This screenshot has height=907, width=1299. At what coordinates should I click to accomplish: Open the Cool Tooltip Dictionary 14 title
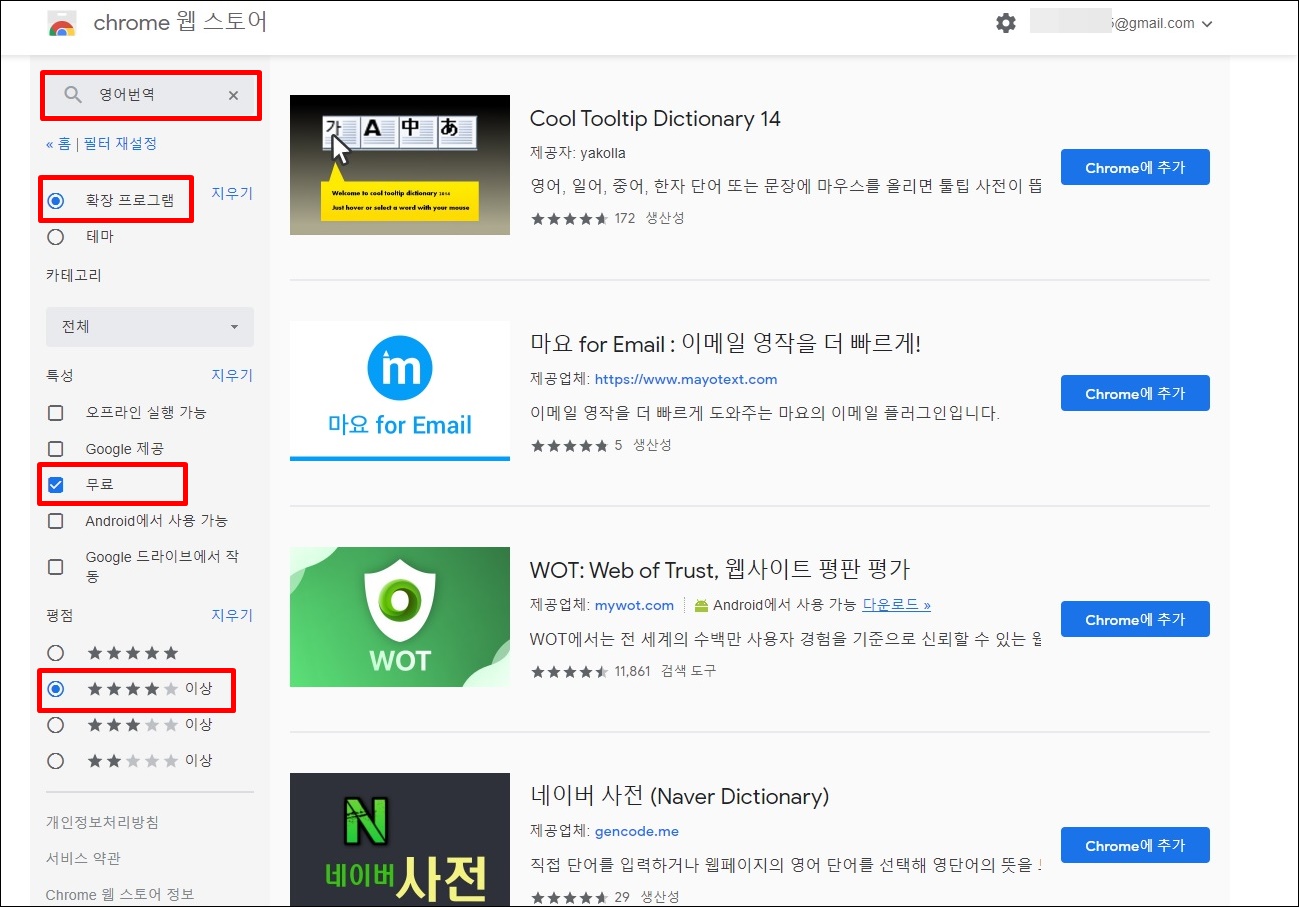point(655,119)
